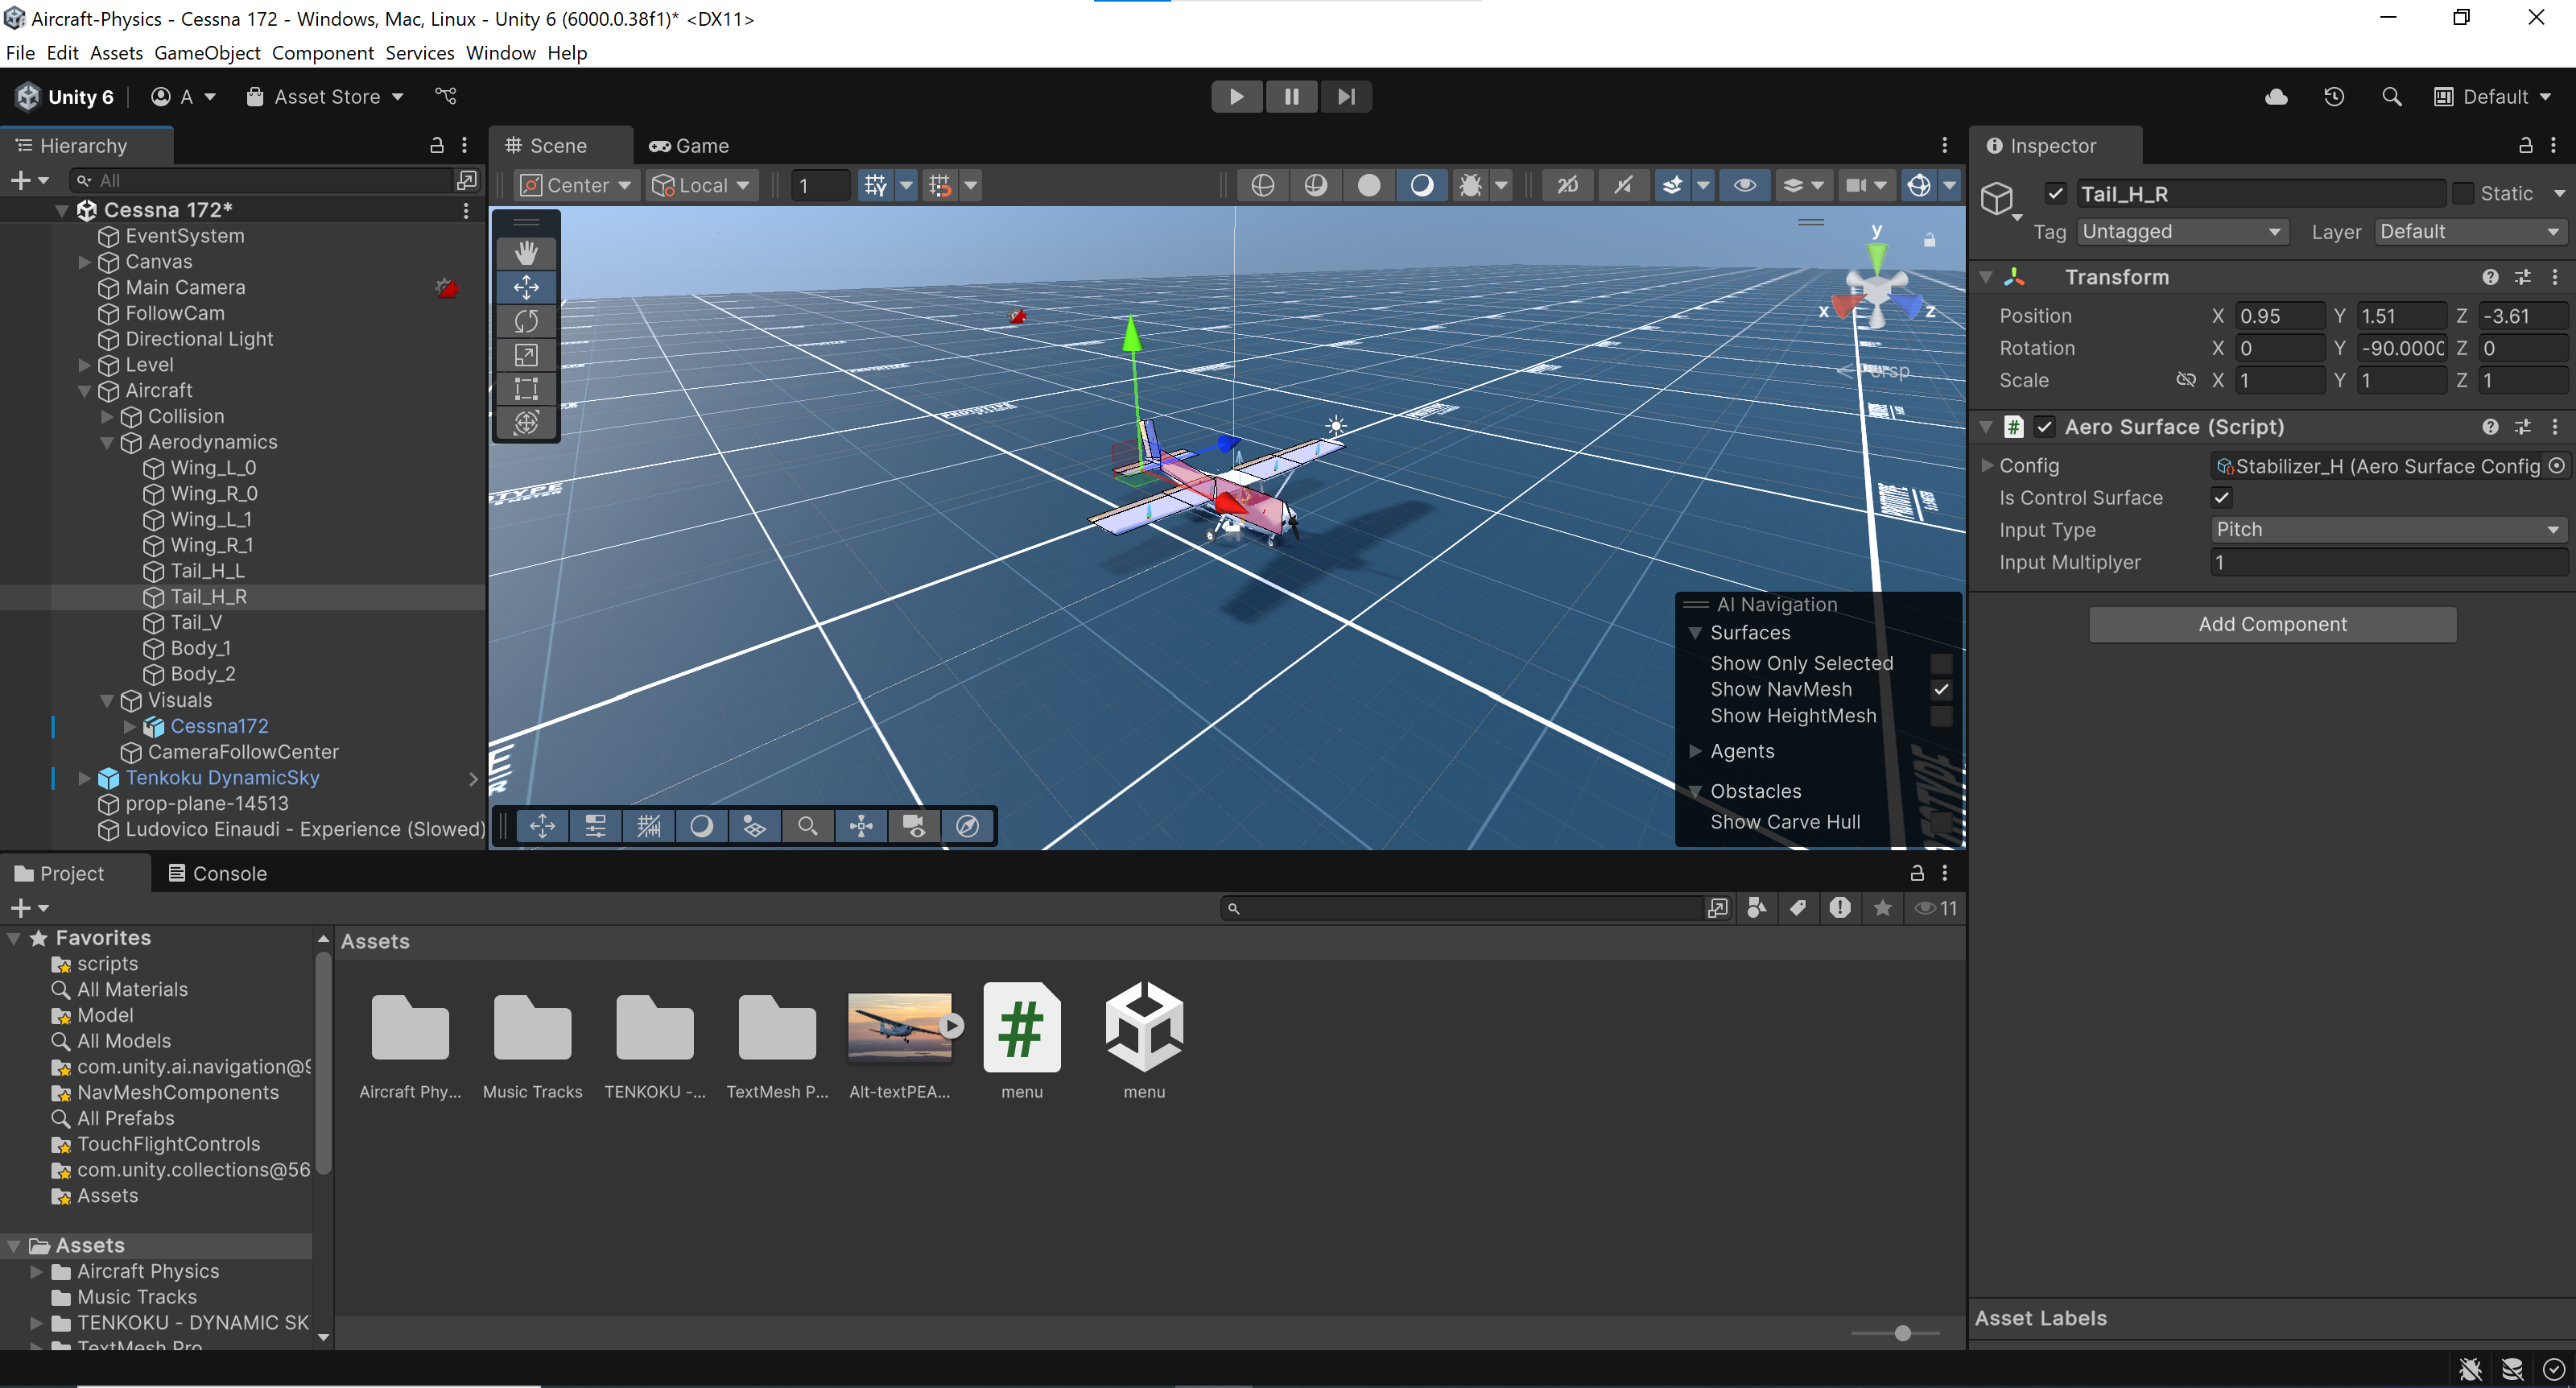Open the Undo History icon
Viewport: 2576px width, 1388px height.
coord(2334,97)
